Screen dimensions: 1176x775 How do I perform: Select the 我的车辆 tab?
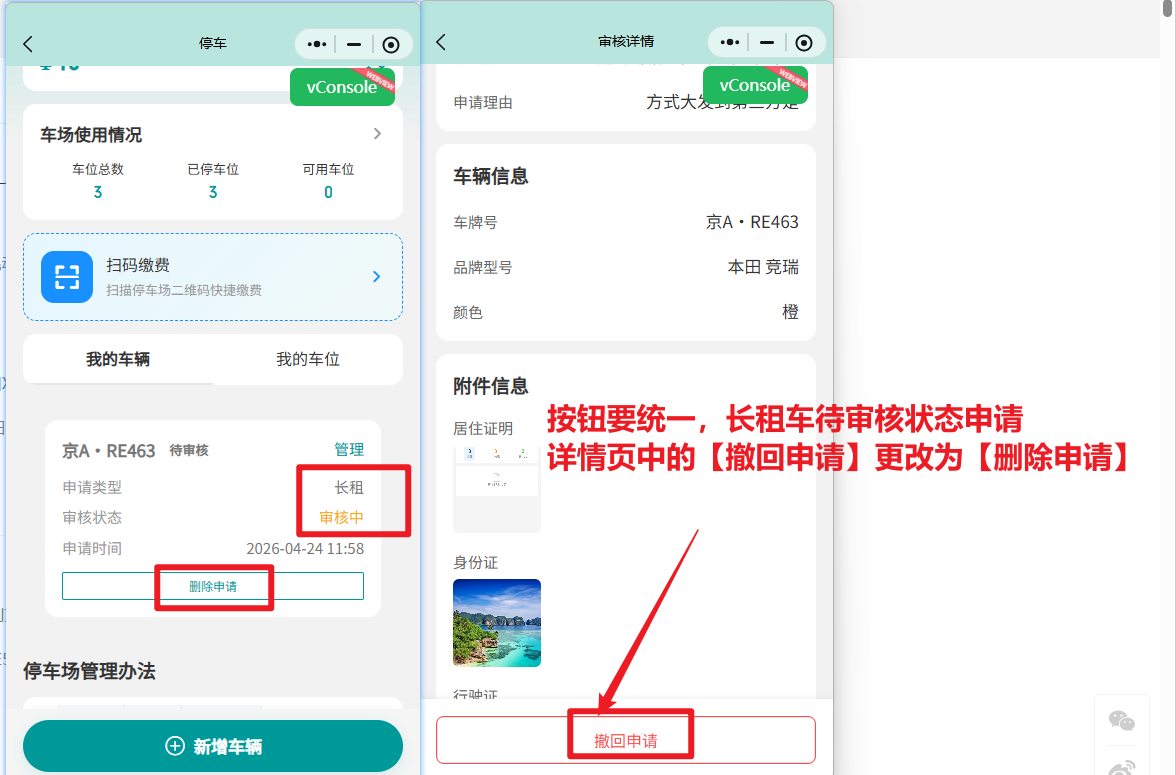pos(118,359)
